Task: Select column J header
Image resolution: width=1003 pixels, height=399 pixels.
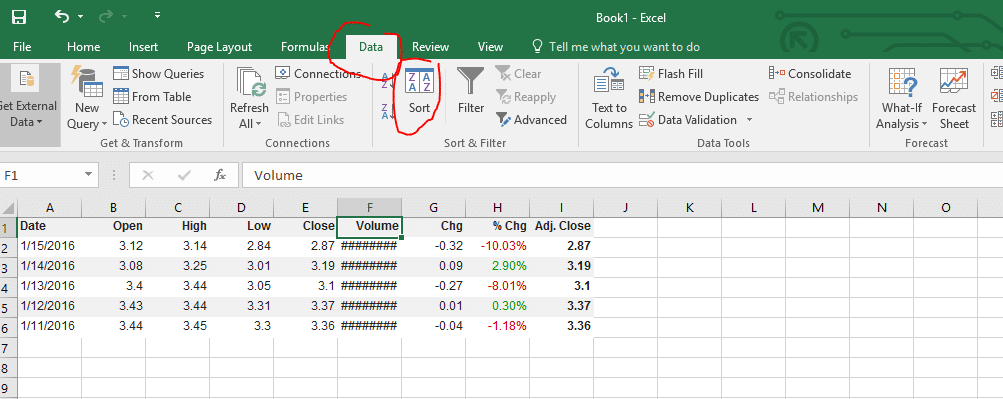Action: coord(626,208)
